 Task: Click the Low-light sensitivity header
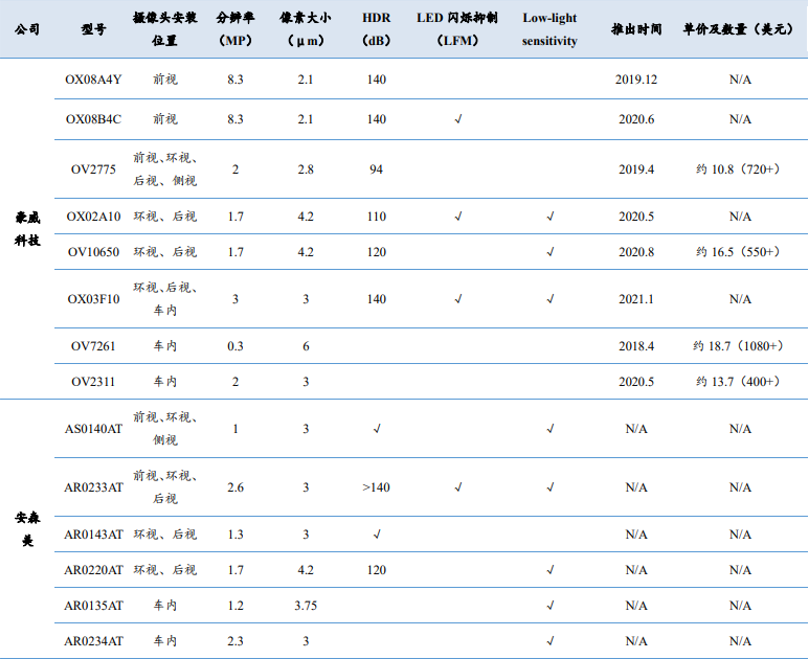pos(549,29)
